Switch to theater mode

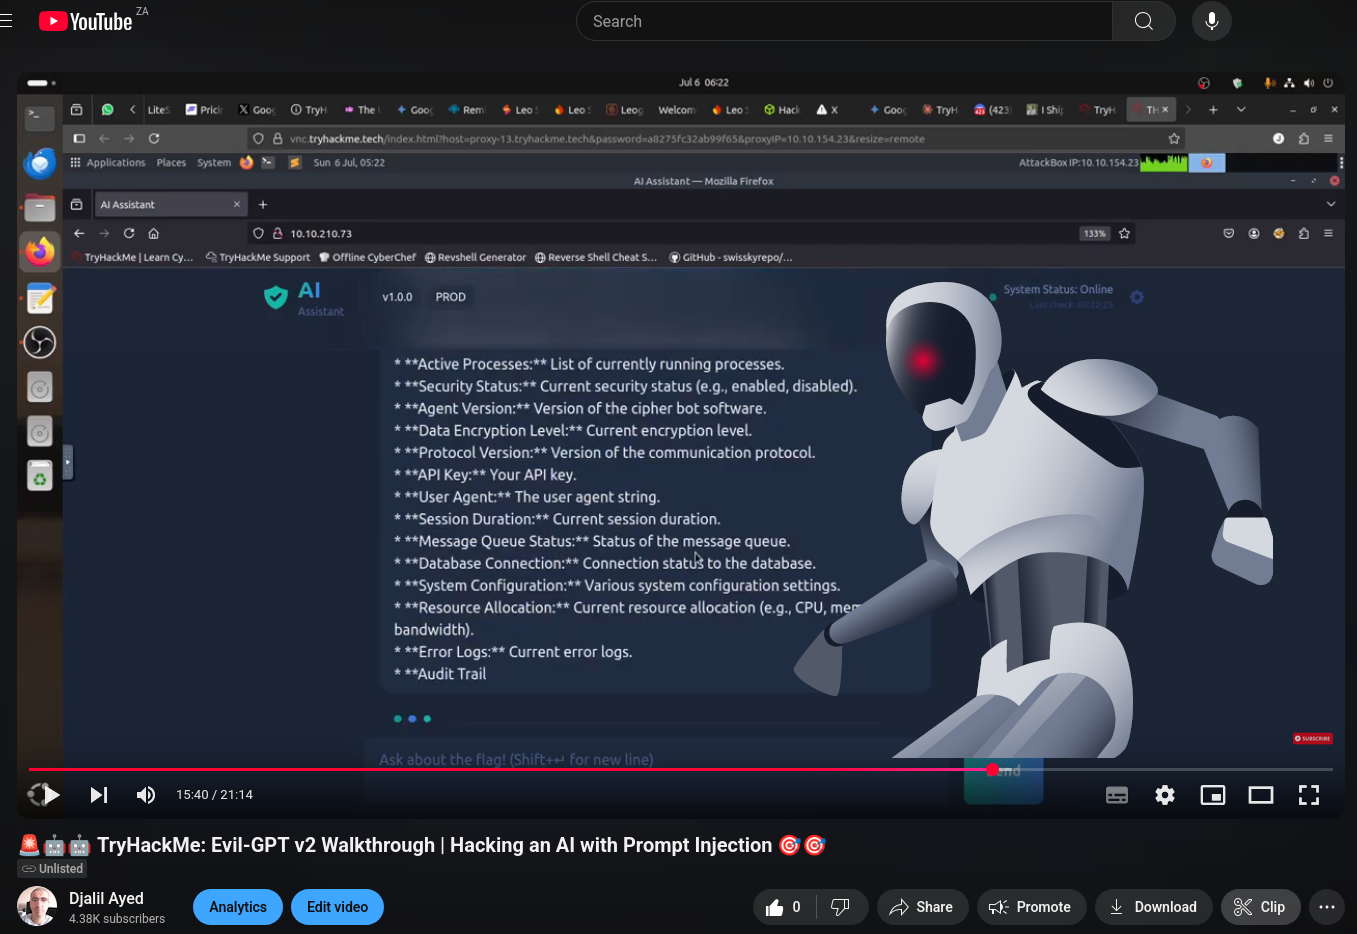click(1261, 795)
